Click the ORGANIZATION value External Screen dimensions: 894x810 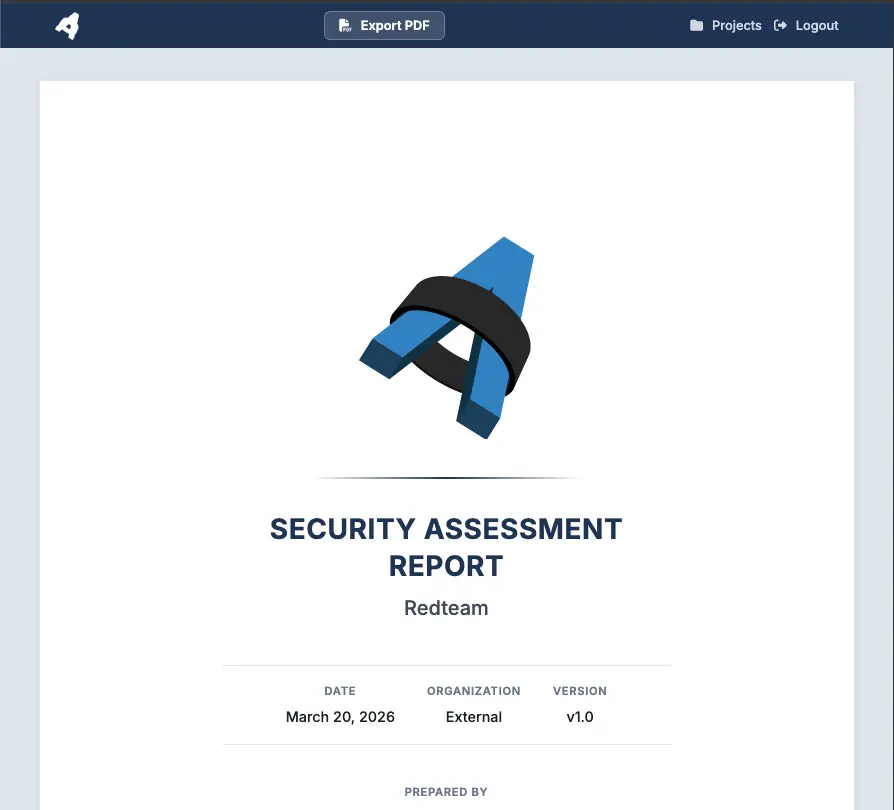(473, 716)
